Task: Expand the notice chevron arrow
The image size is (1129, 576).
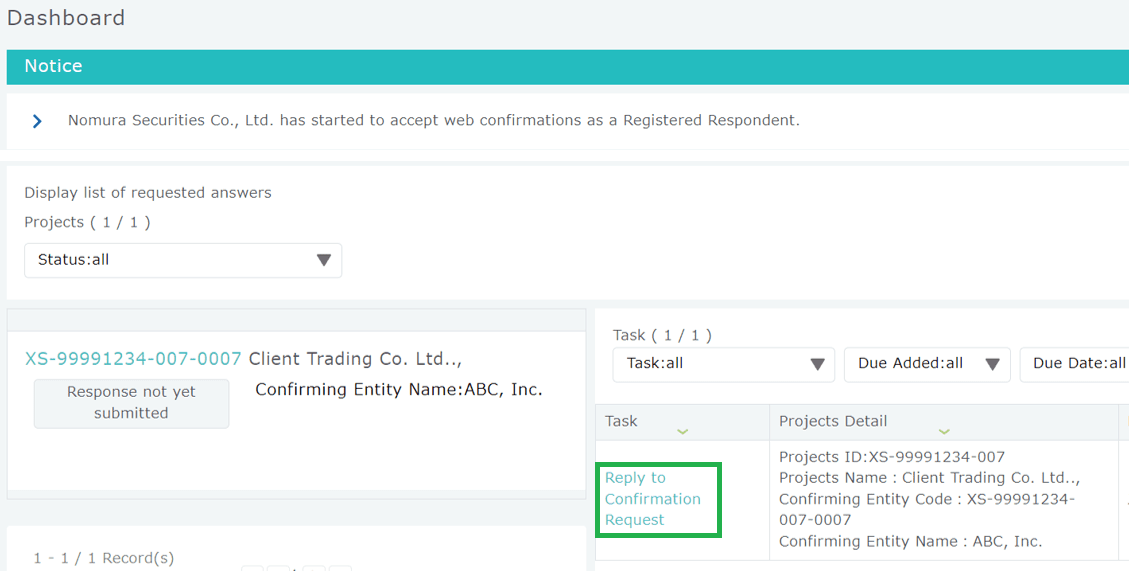Action: [x=37, y=121]
